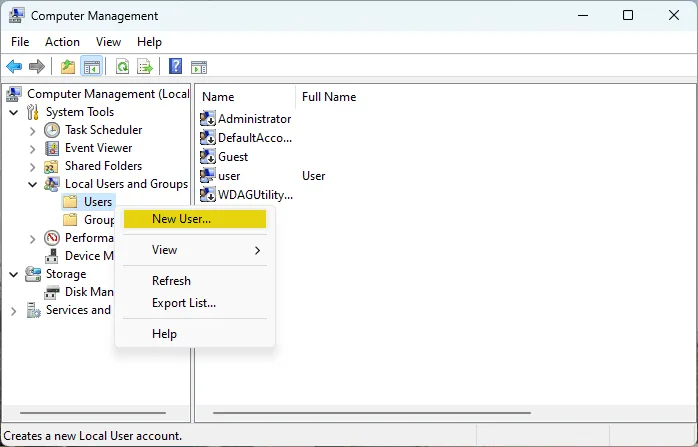
Task: Collapse the Local Users and Groups node
Action: pyautogui.click(x=32, y=184)
